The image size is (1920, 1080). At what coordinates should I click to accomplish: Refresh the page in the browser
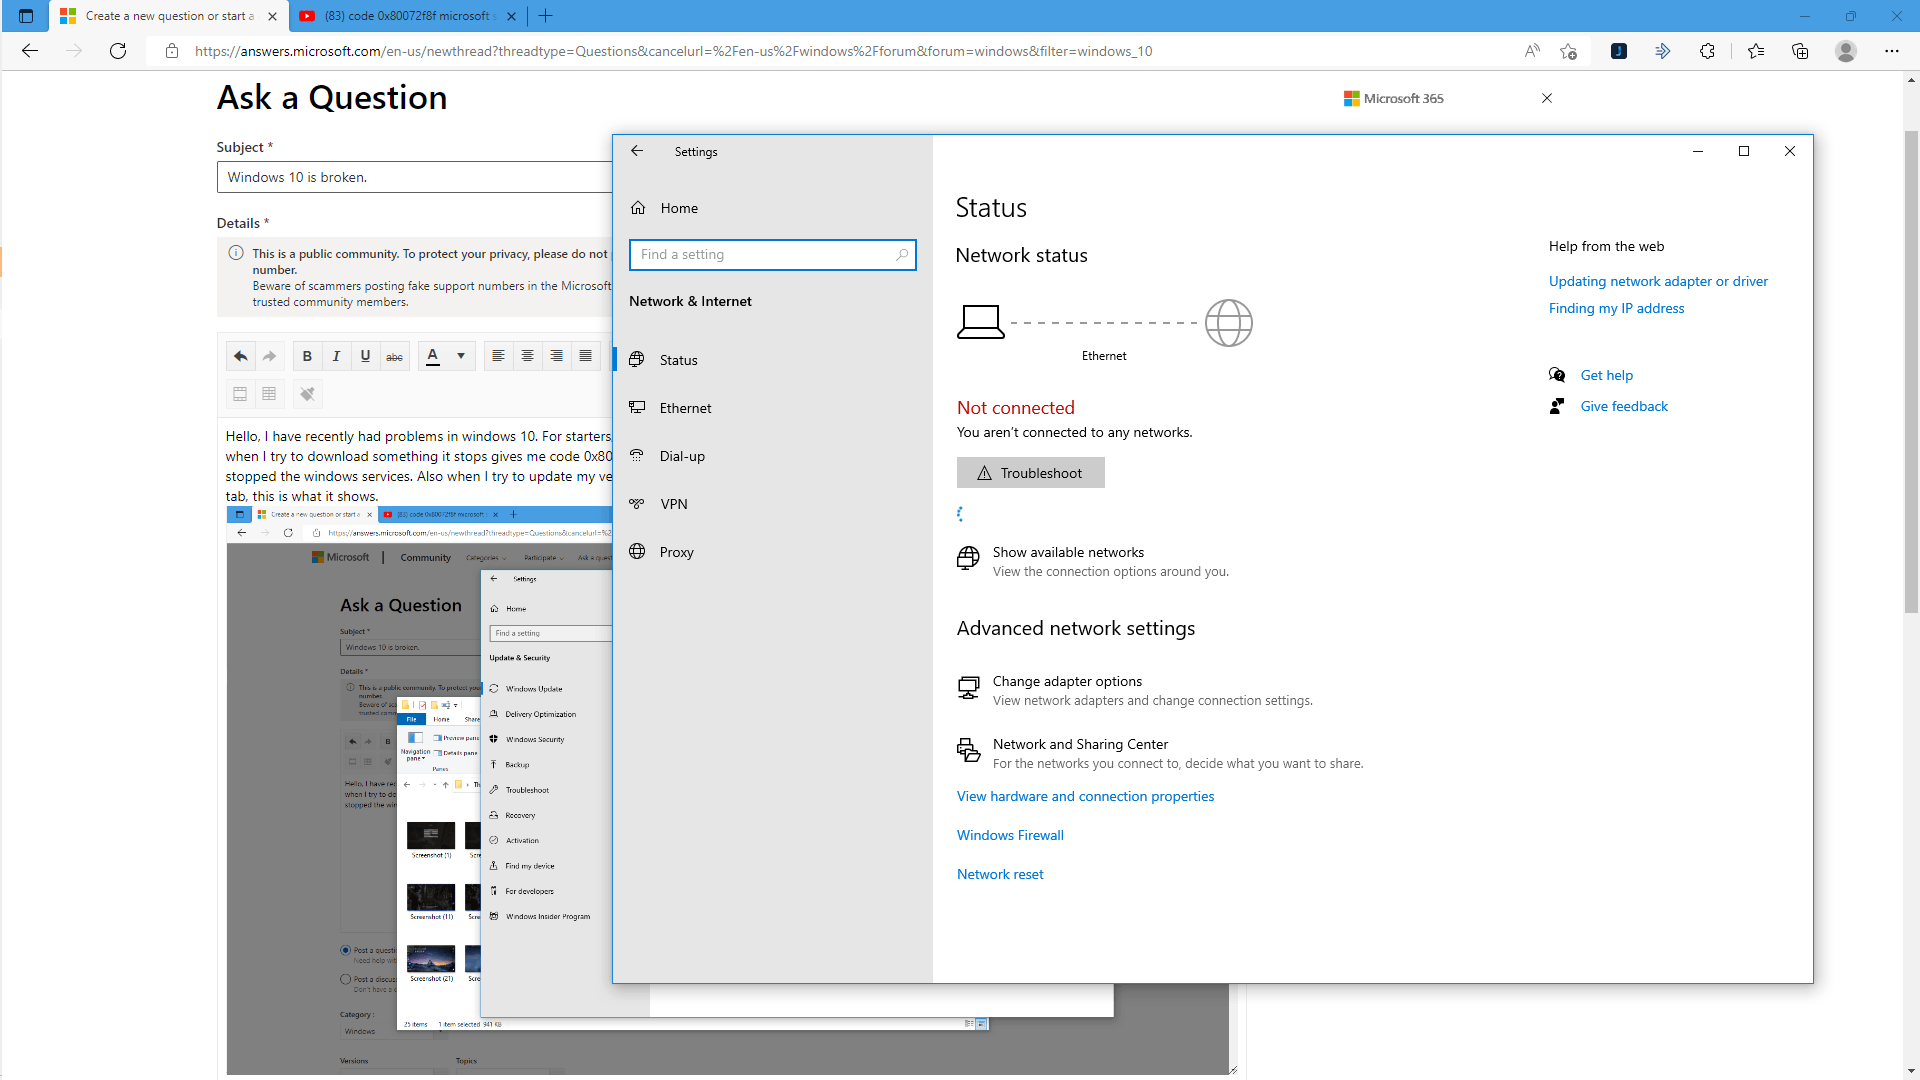(118, 51)
